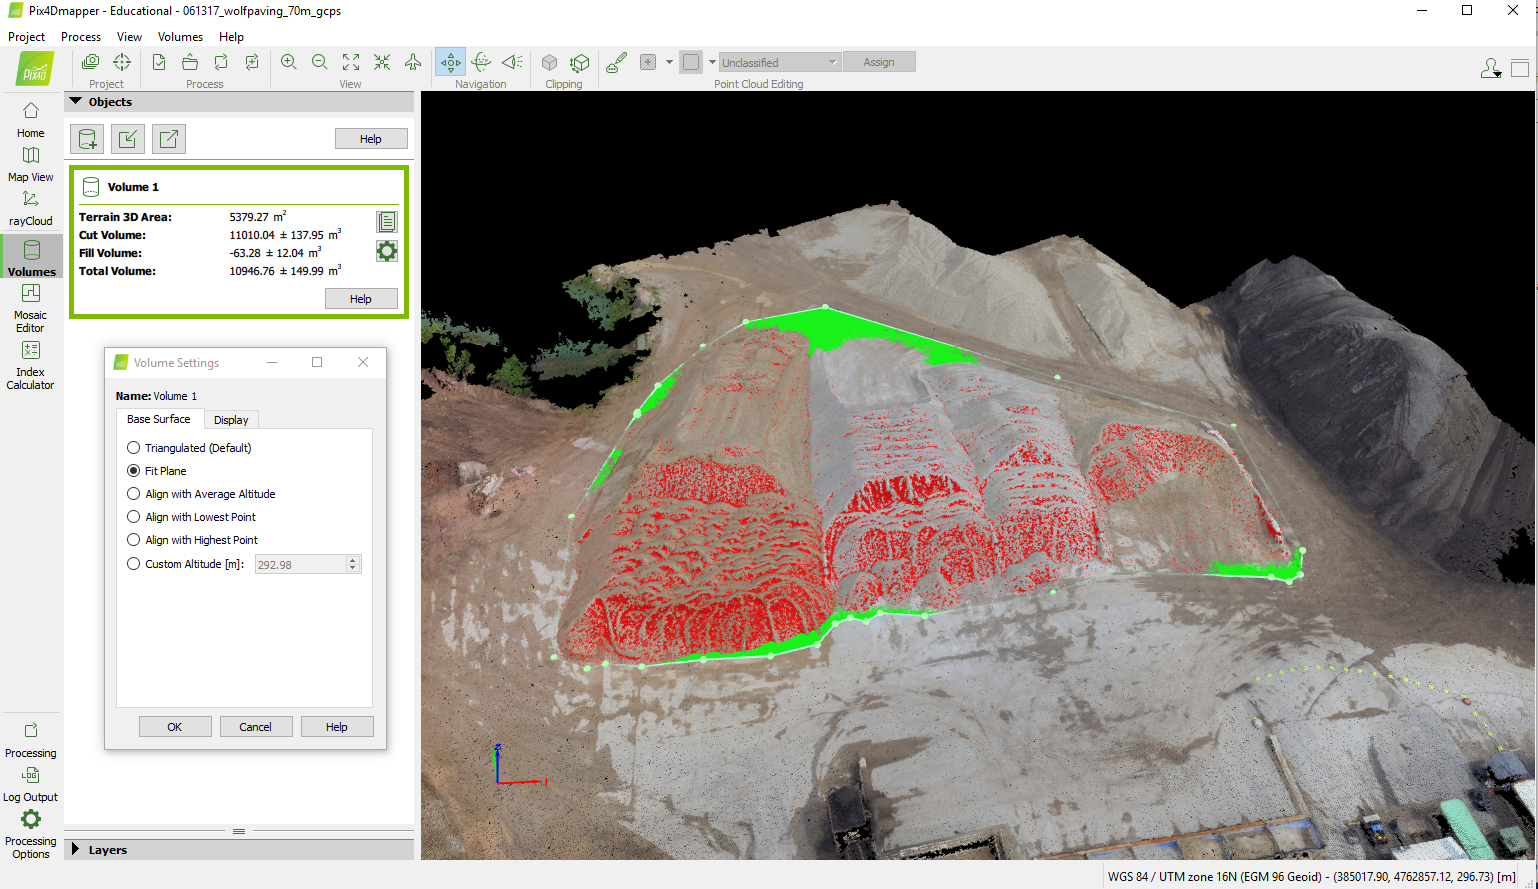This screenshot has width=1538, height=889.
Task: Select the Fit Plane radio button
Action: (x=134, y=471)
